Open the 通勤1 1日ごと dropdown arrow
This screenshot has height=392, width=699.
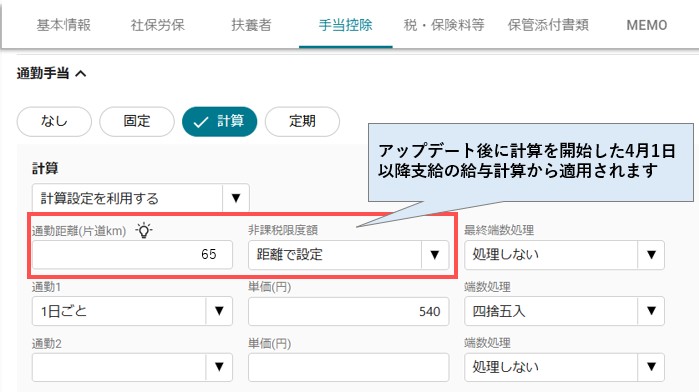pos(219,311)
